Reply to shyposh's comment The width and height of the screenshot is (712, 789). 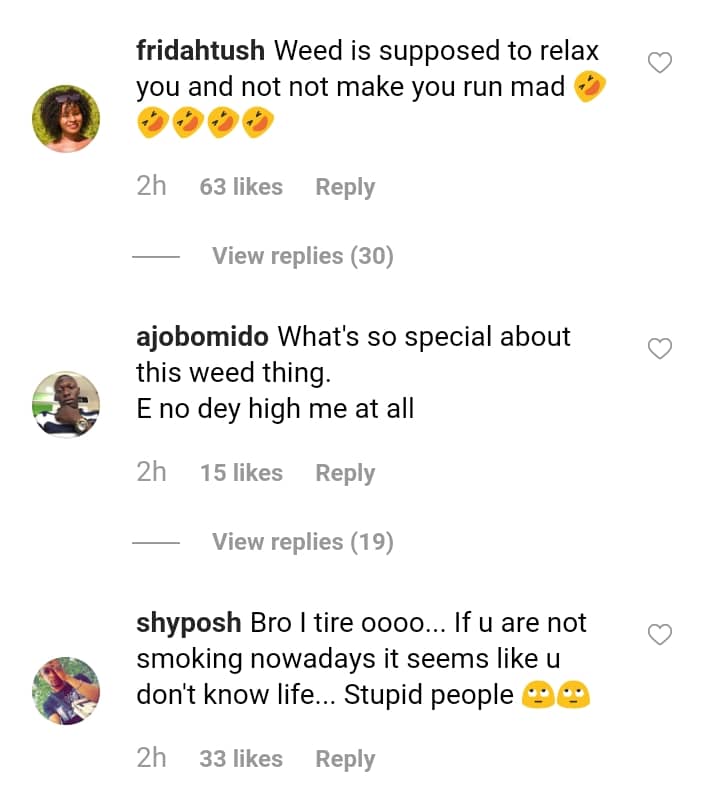click(x=345, y=759)
